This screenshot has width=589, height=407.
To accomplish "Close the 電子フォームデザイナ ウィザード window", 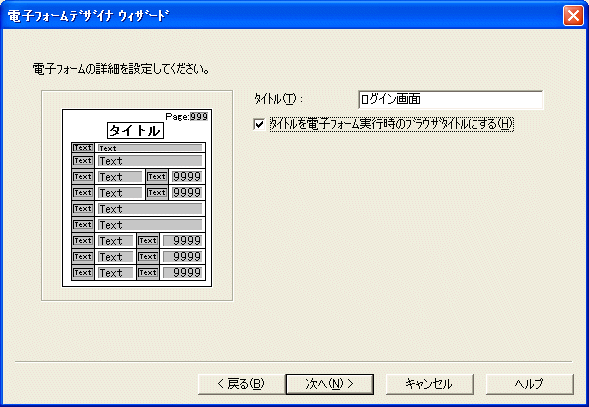I will point(573,16).
